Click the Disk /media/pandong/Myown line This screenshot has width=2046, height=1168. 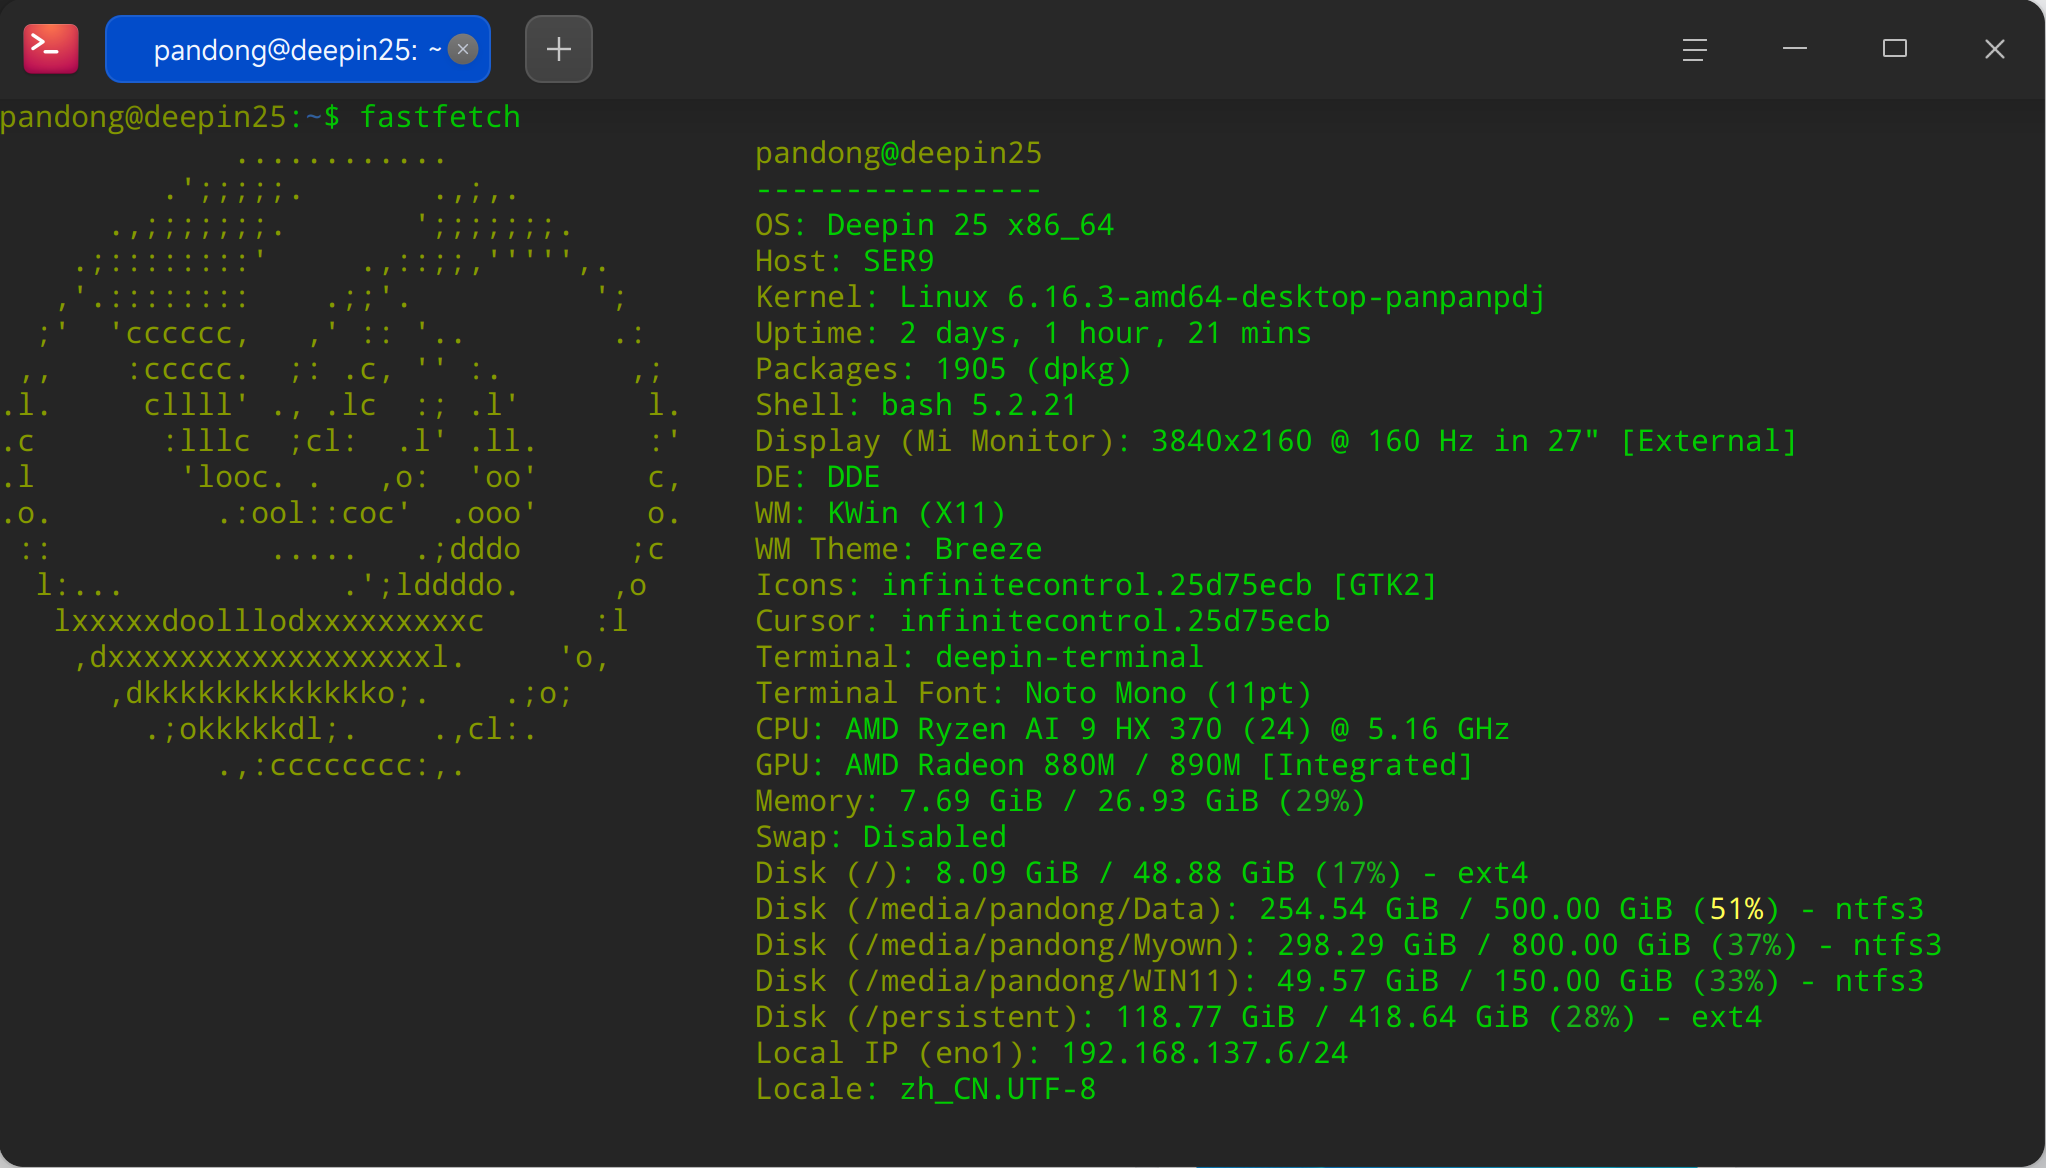pos(1348,945)
